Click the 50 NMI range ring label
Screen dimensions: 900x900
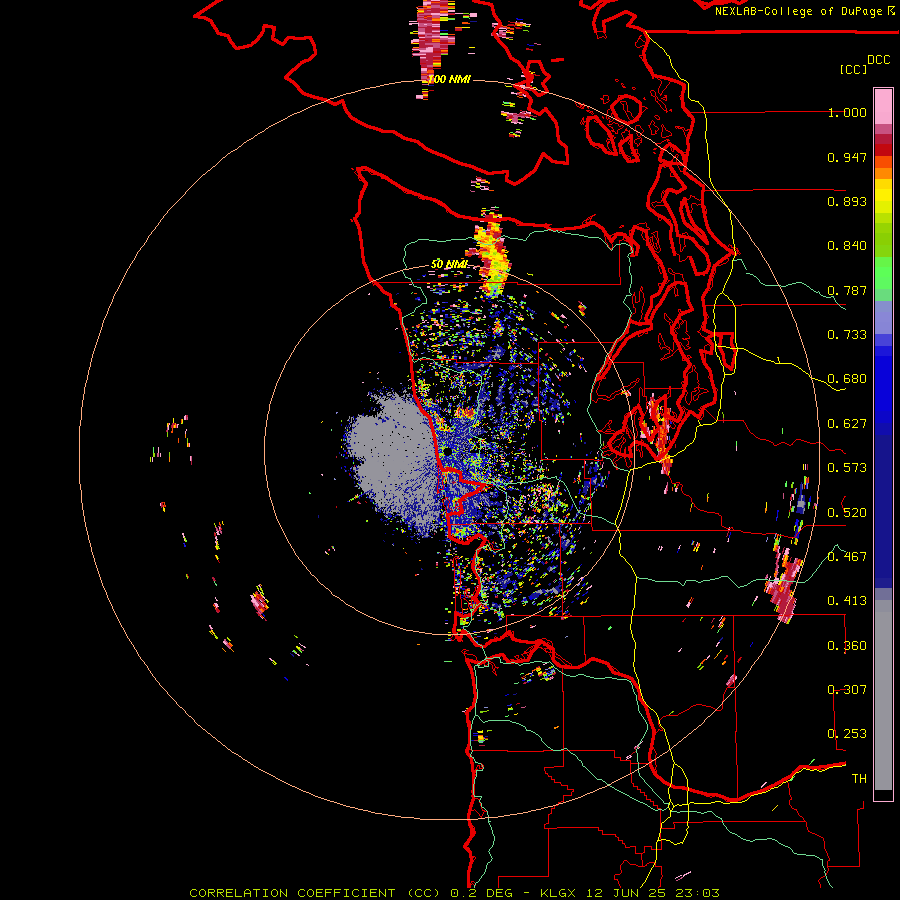(449, 264)
